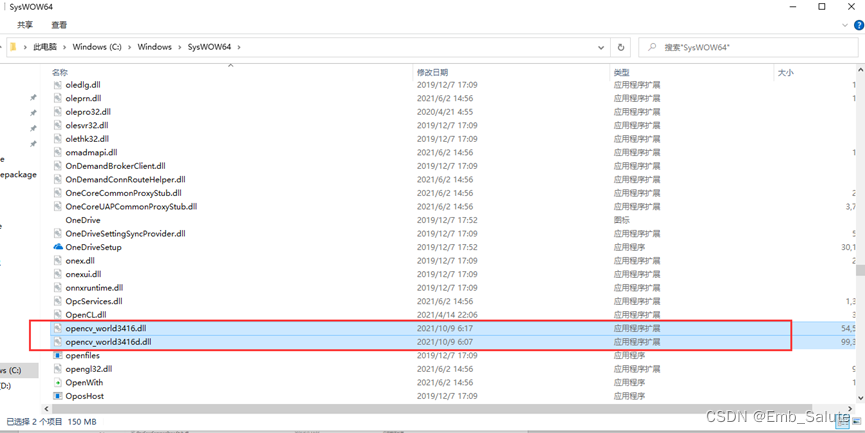865x433 pixels.
Task: Click the onexui.dll file icon
Action: click(58, 274)
